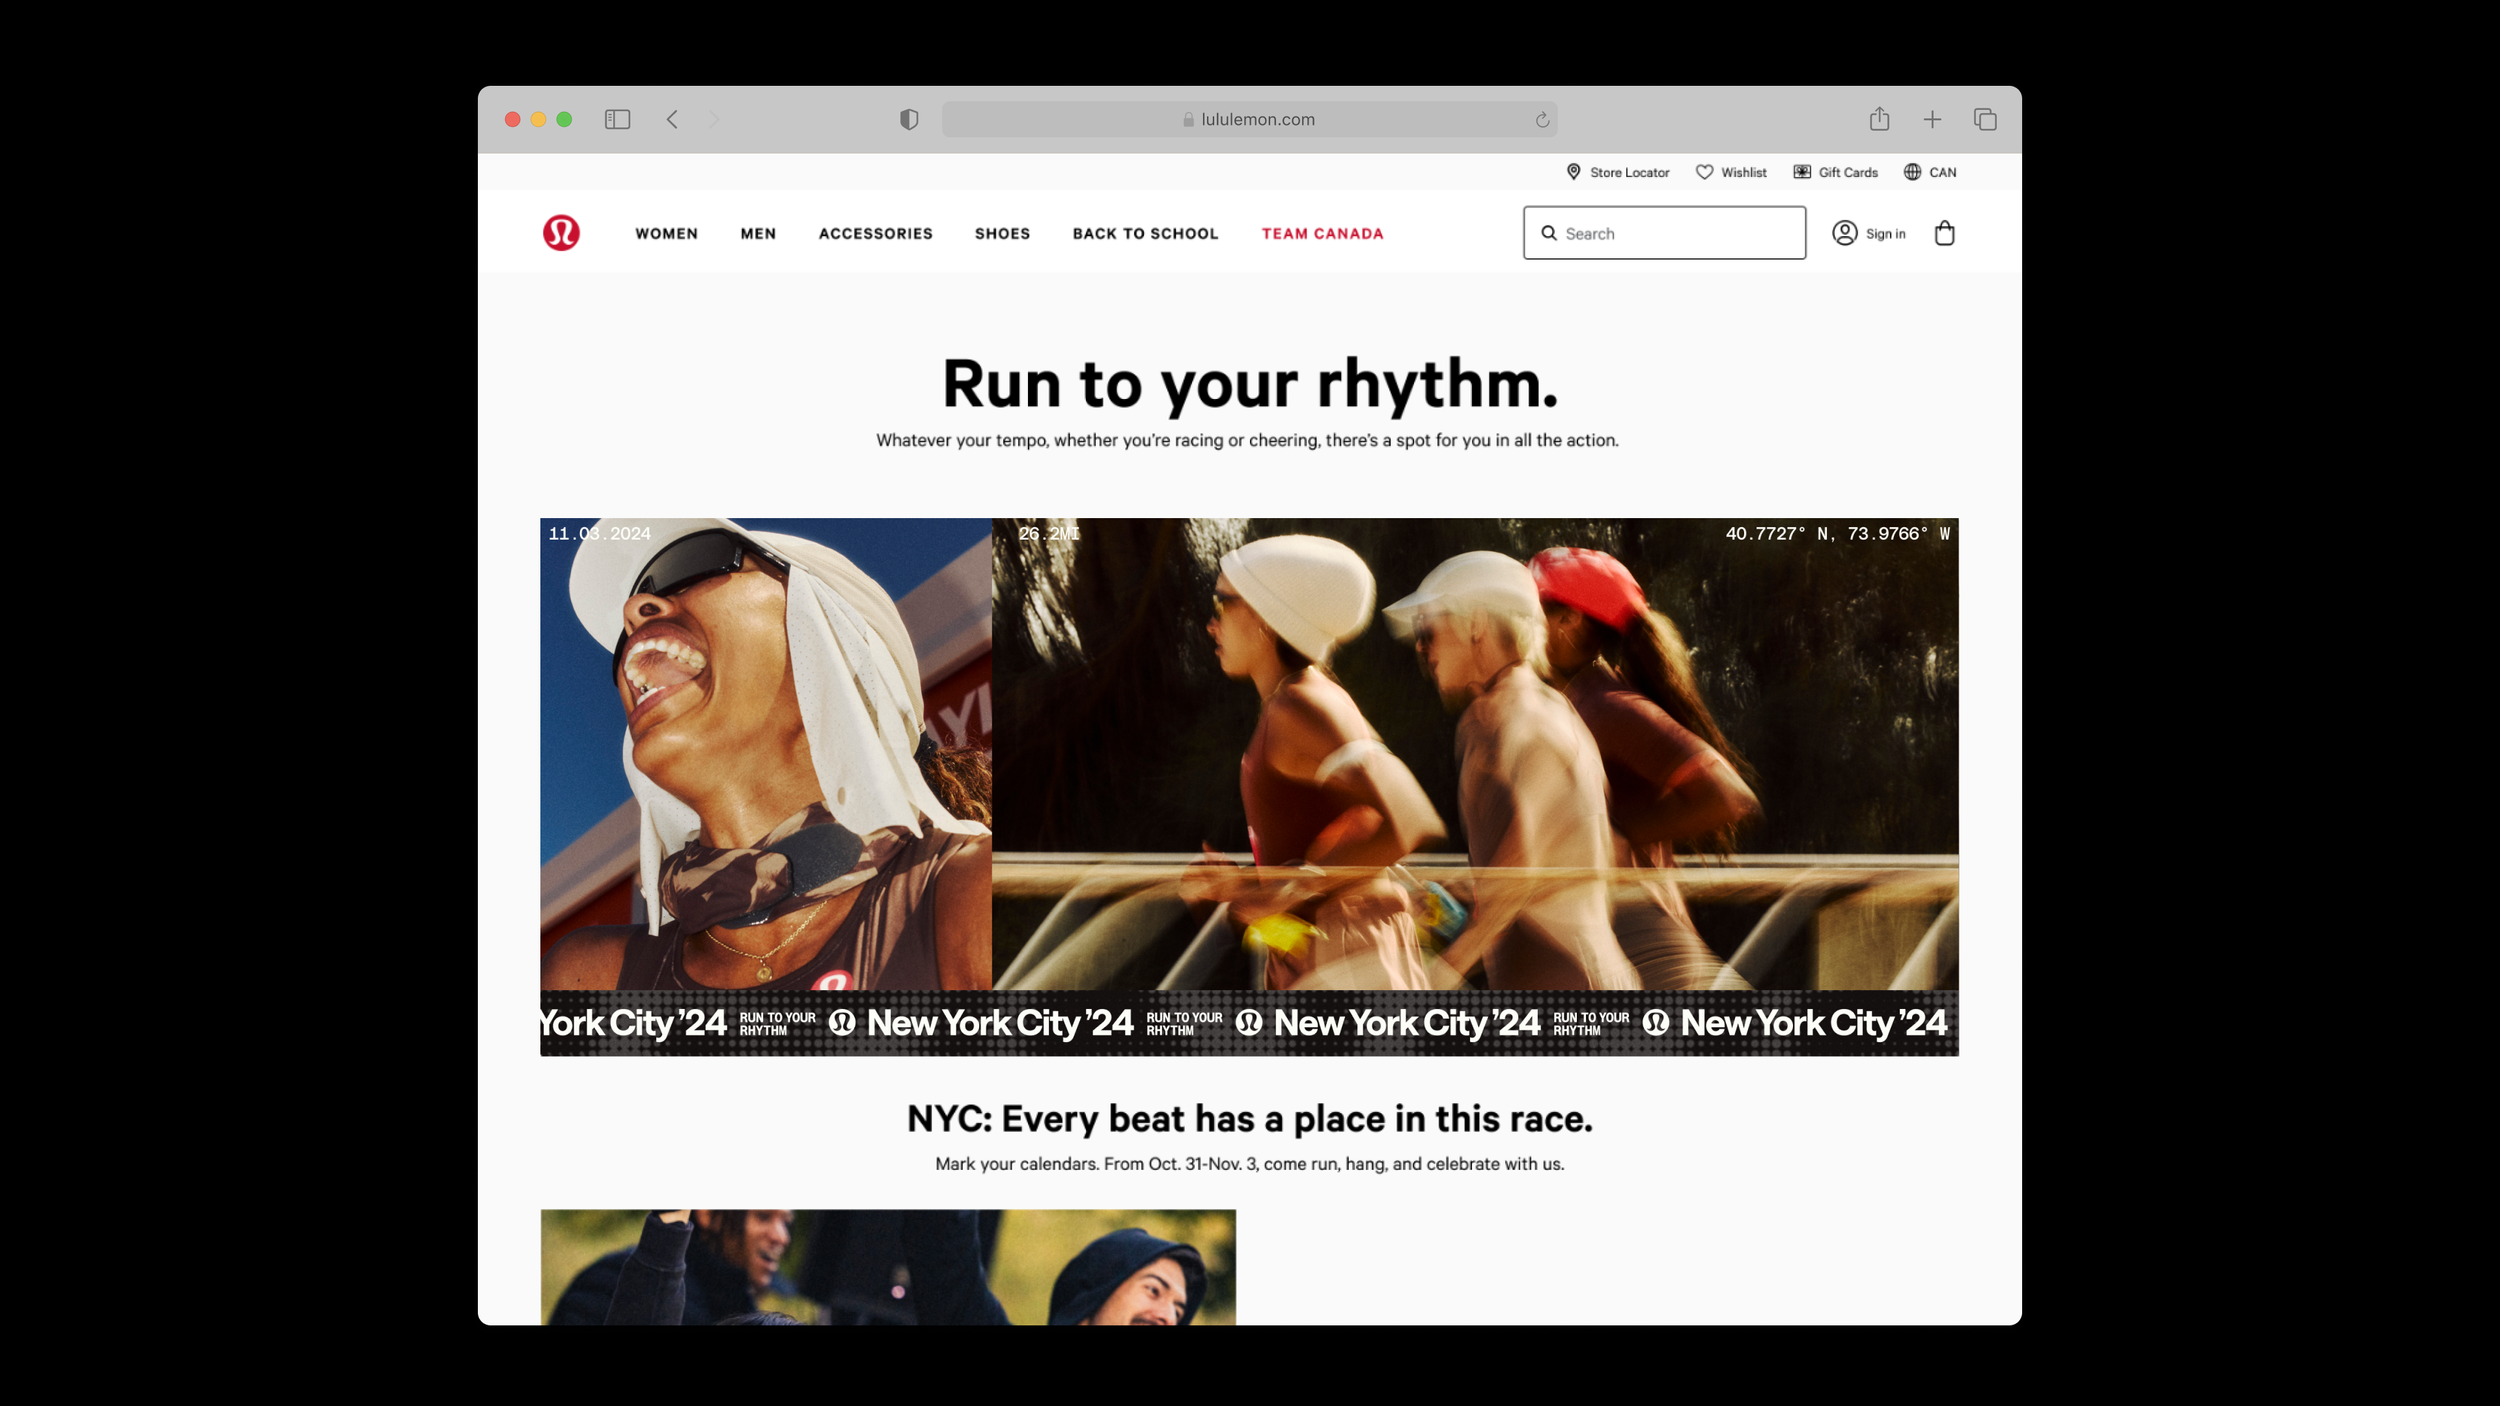Click the Sign in account icon
The height and width of the screenshot is (1406, 2500).
click(1845, 233)
